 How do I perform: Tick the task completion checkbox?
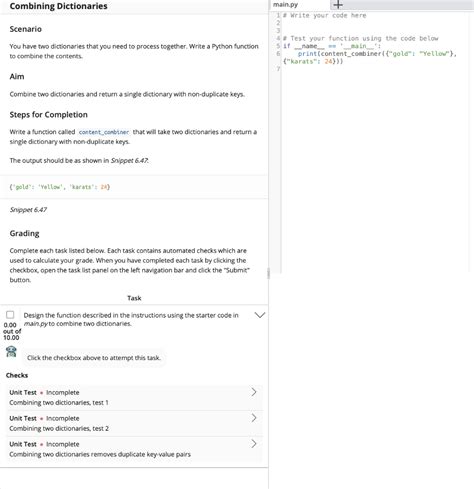10,315
